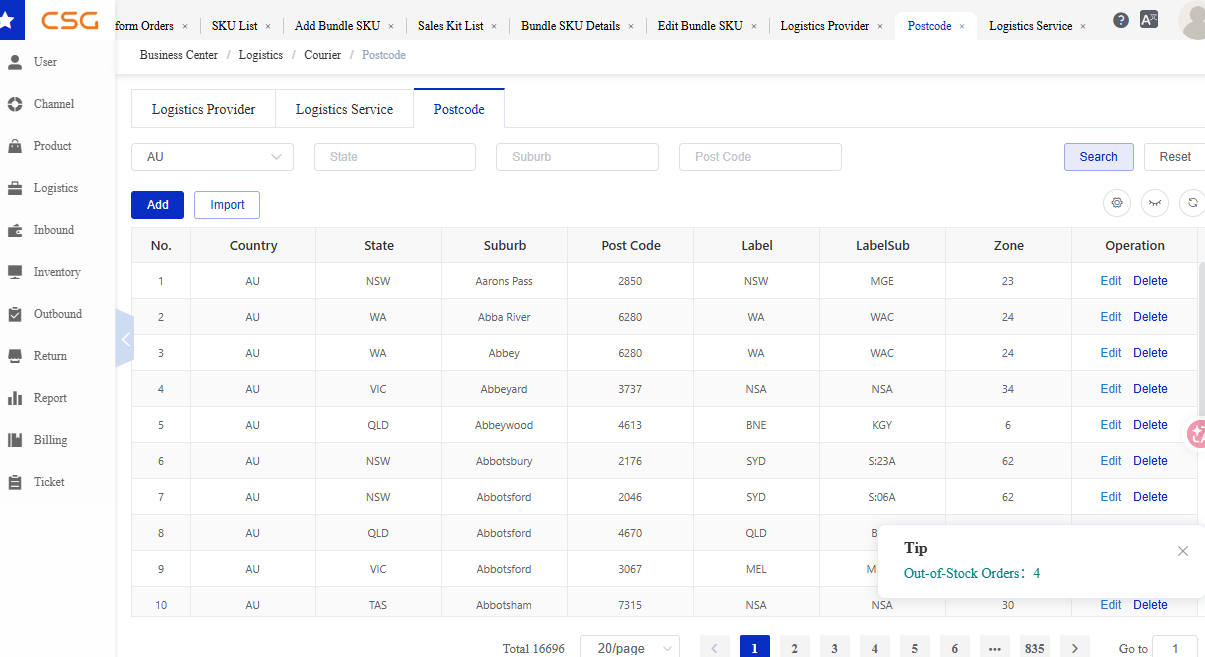
Task: Open the help question mark icon
Action: (1121, 20)
